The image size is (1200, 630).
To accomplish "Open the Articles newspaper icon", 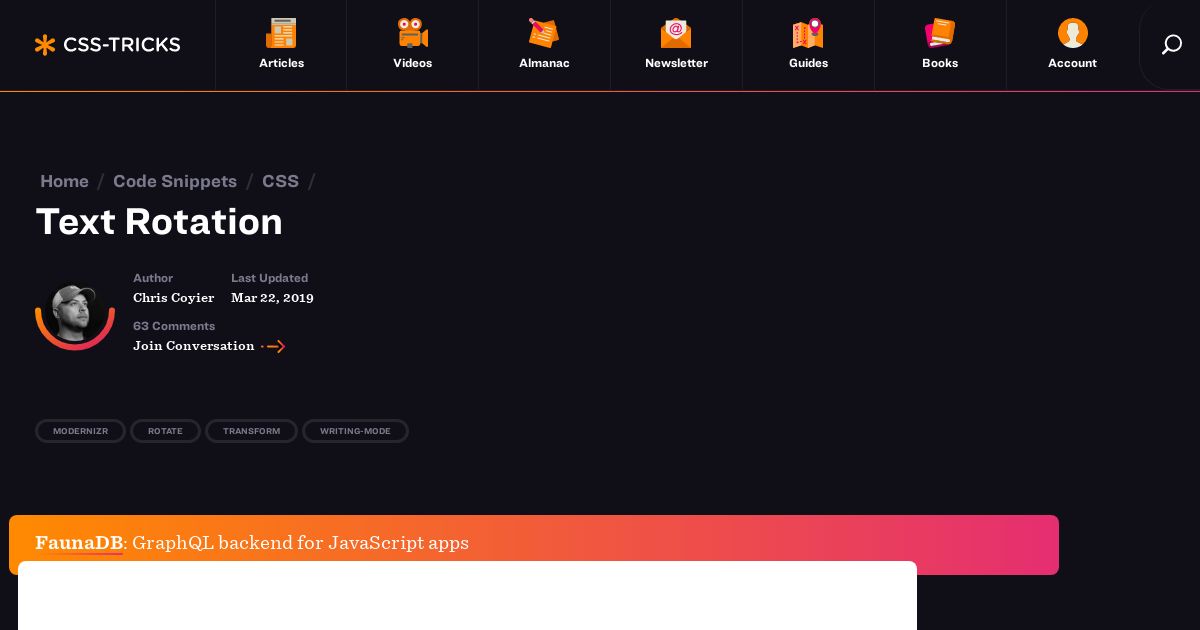I will [x=281, y=33].
